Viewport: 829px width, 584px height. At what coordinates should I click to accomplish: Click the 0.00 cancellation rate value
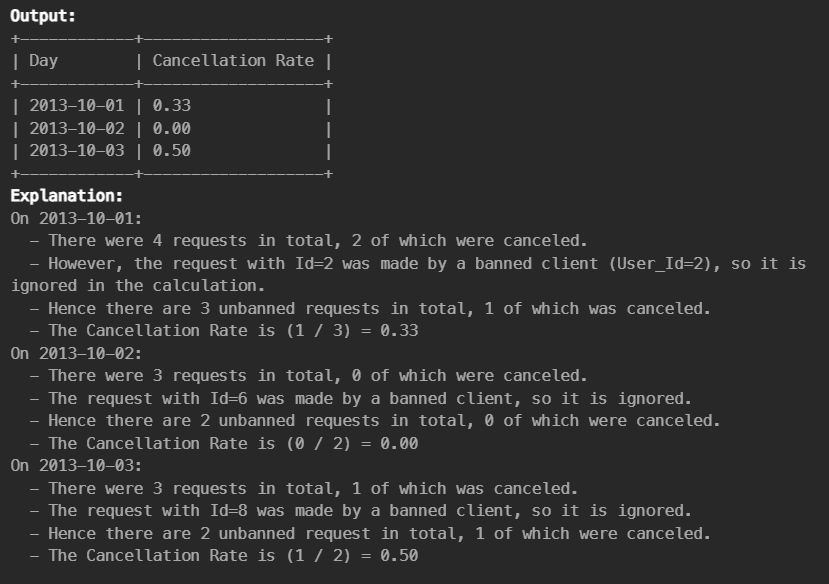click(x=171, y=128)
